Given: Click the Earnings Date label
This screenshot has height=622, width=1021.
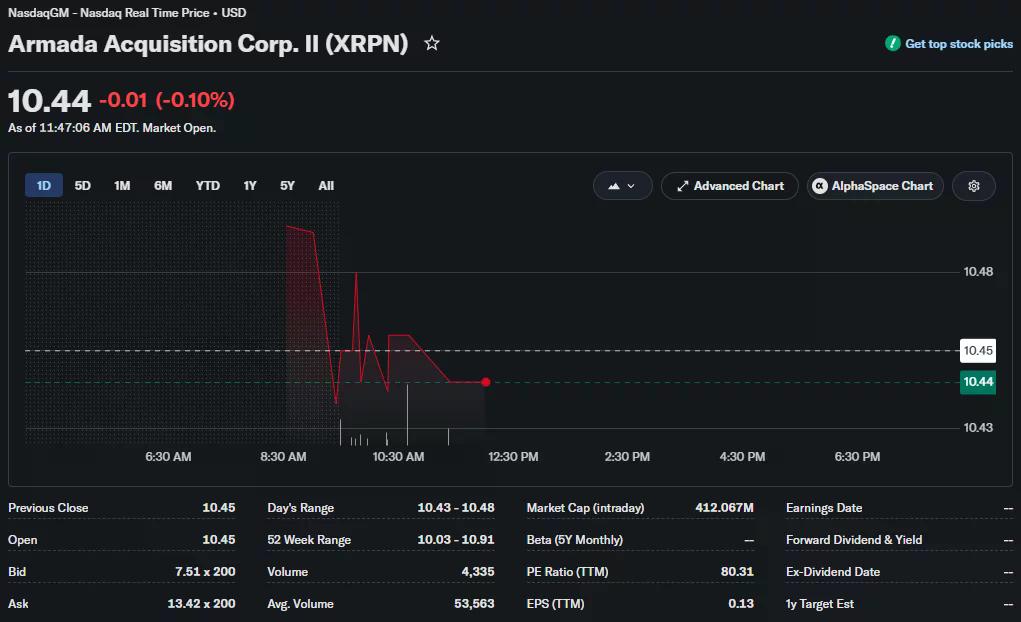Looking at the screenshot, I should point(824,508).
